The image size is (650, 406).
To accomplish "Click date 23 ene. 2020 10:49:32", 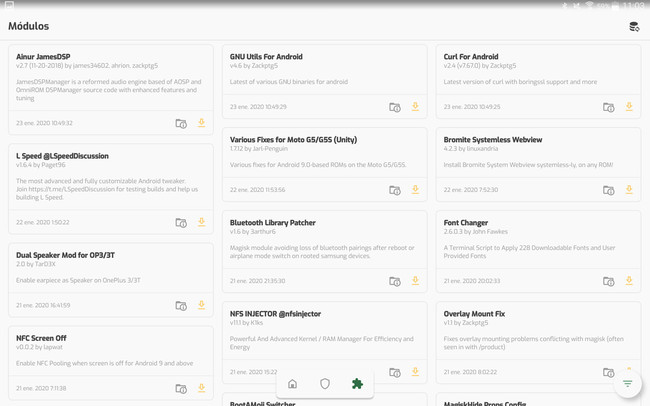I will pos(44,123).
